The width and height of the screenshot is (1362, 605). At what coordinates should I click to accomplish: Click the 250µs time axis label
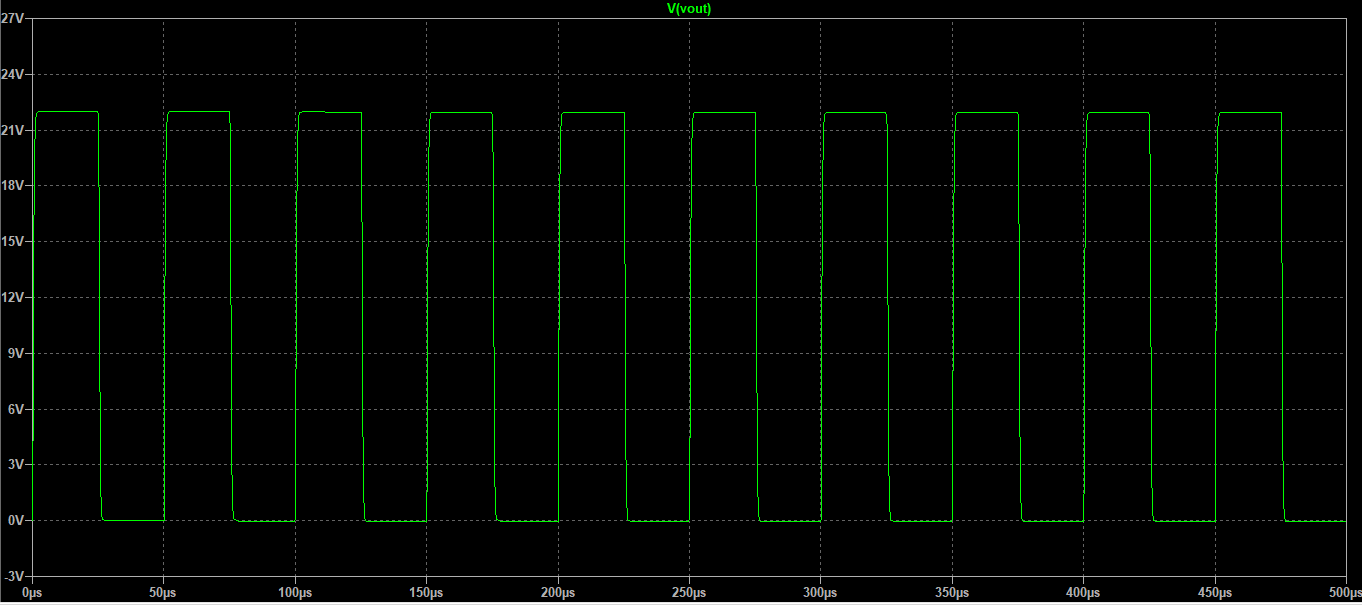click(689, 594)
